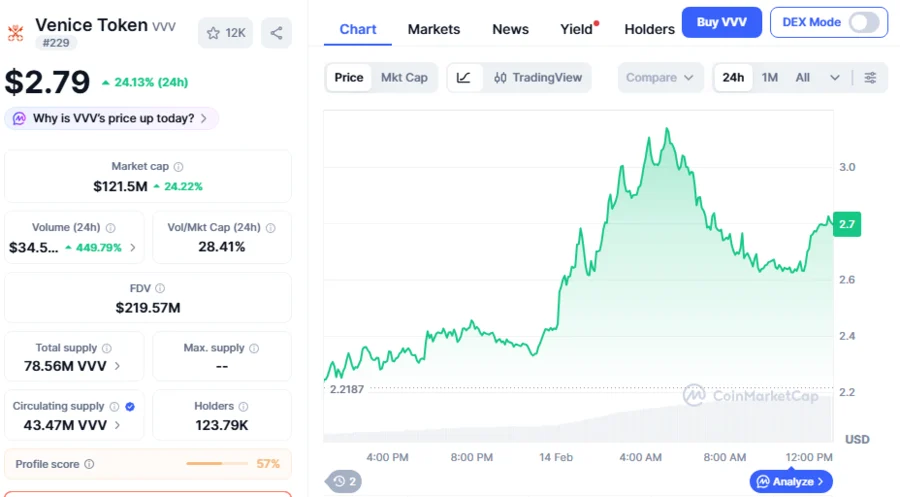
Task: Open the Compare dropdown
Action: tap(660, 78)
